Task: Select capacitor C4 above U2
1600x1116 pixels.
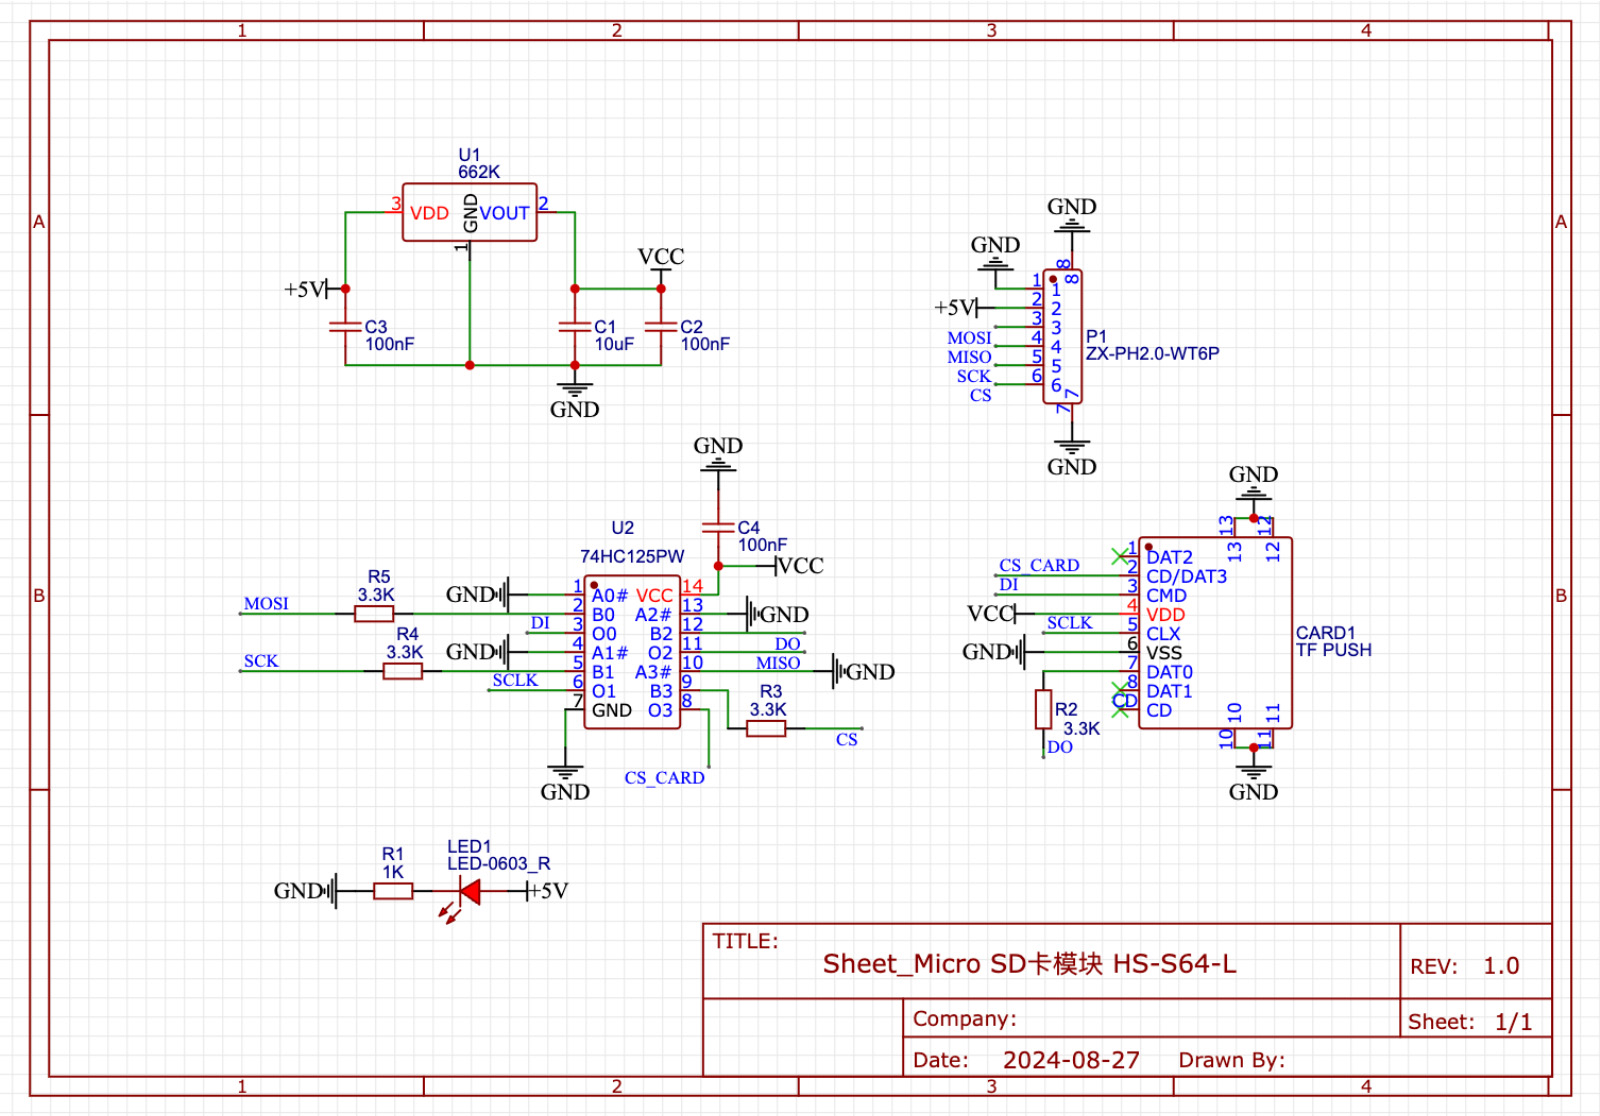Action: pyautogui.click(x=718, y=527)
